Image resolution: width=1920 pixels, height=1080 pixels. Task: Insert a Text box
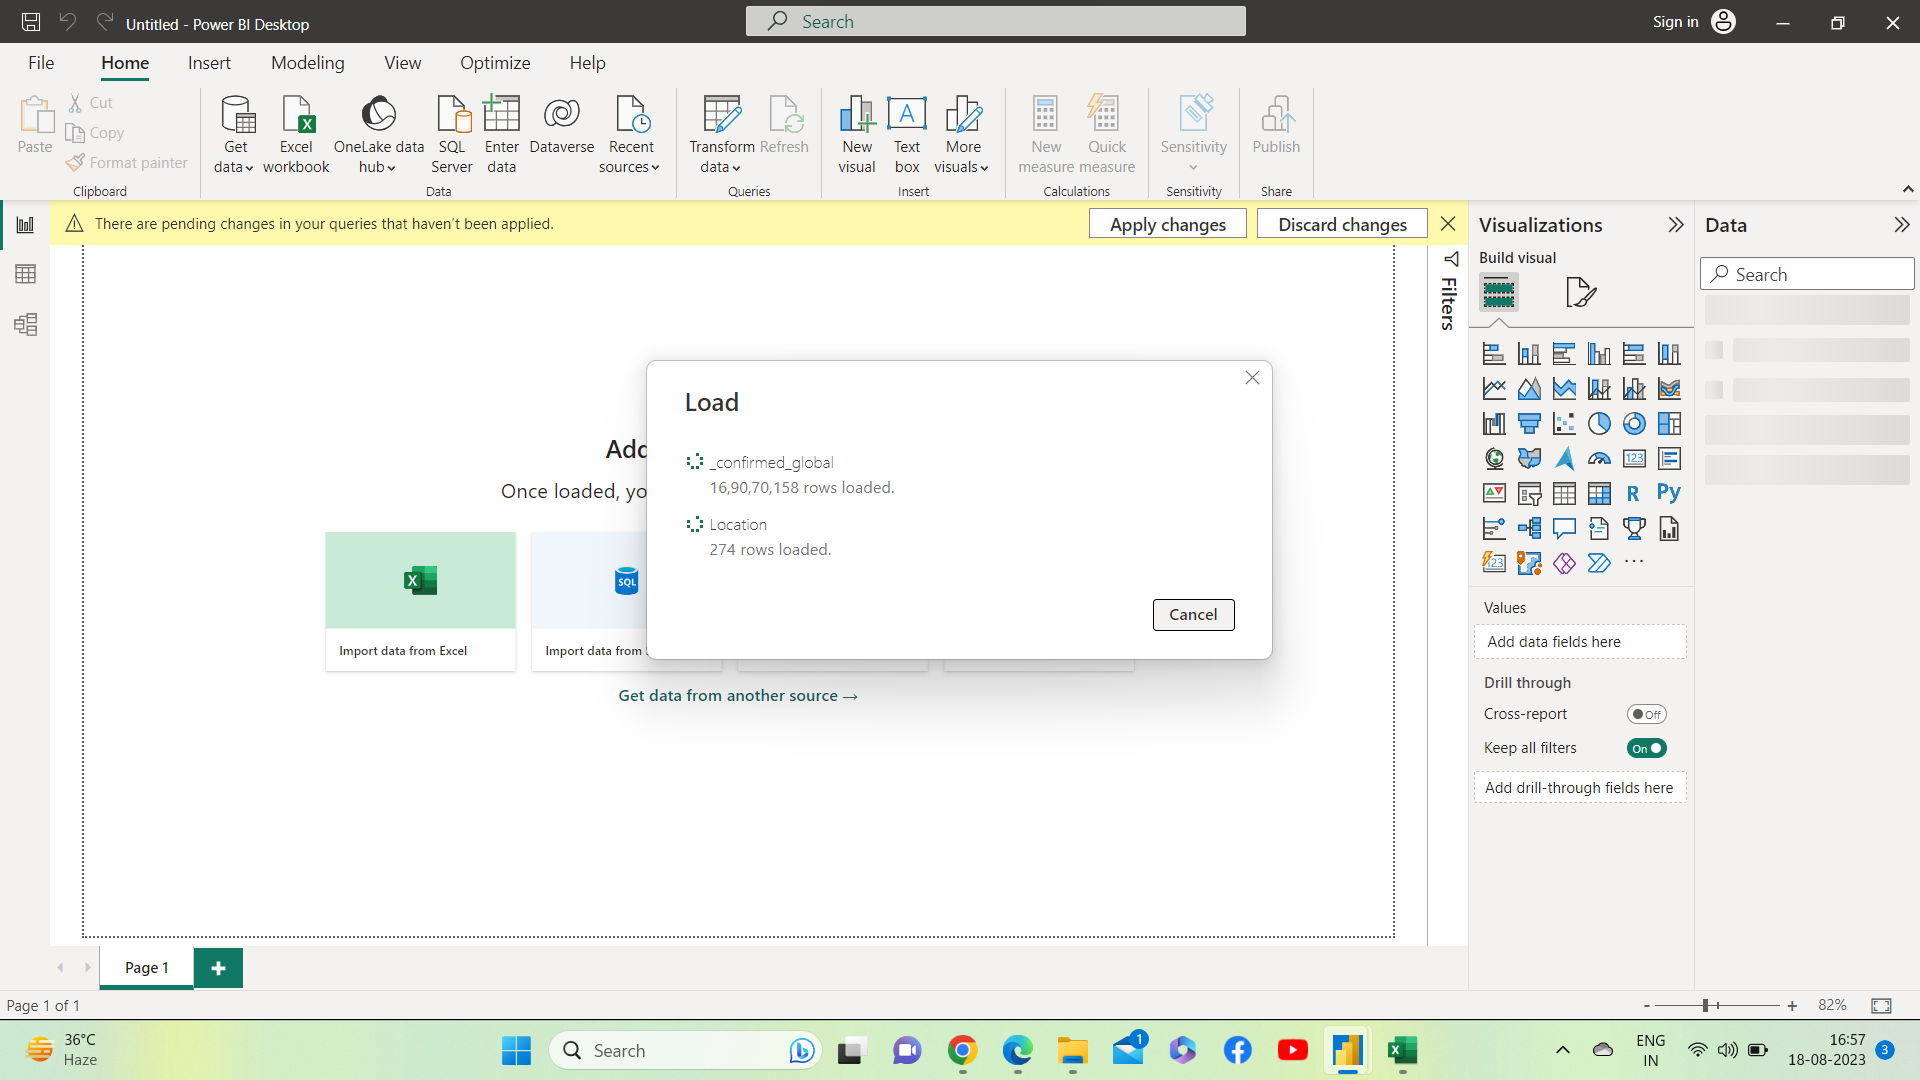coord(907,134)
